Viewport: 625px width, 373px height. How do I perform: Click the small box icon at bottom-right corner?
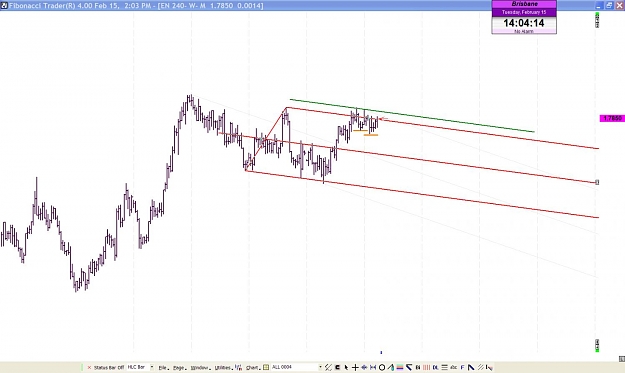point(621,359)
